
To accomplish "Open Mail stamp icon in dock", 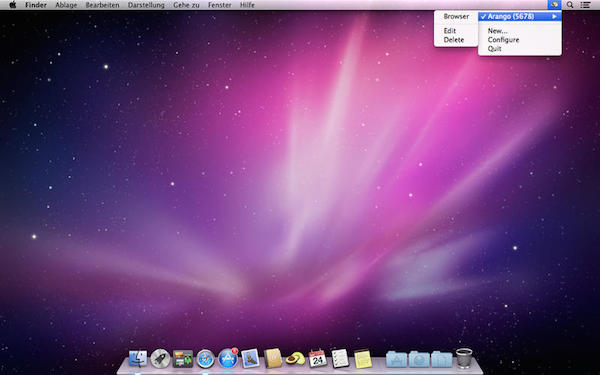I will (250, 359).
